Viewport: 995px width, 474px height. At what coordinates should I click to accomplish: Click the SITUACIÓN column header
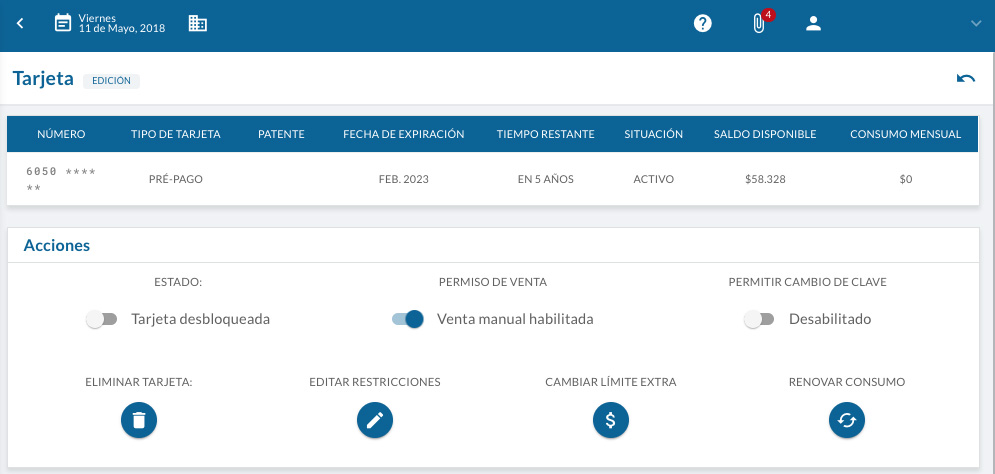click(654, 135)
